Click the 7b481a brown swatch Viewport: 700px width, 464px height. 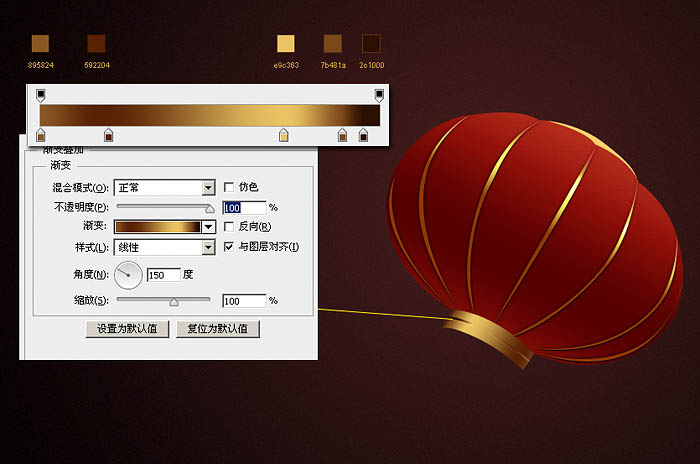333,44
